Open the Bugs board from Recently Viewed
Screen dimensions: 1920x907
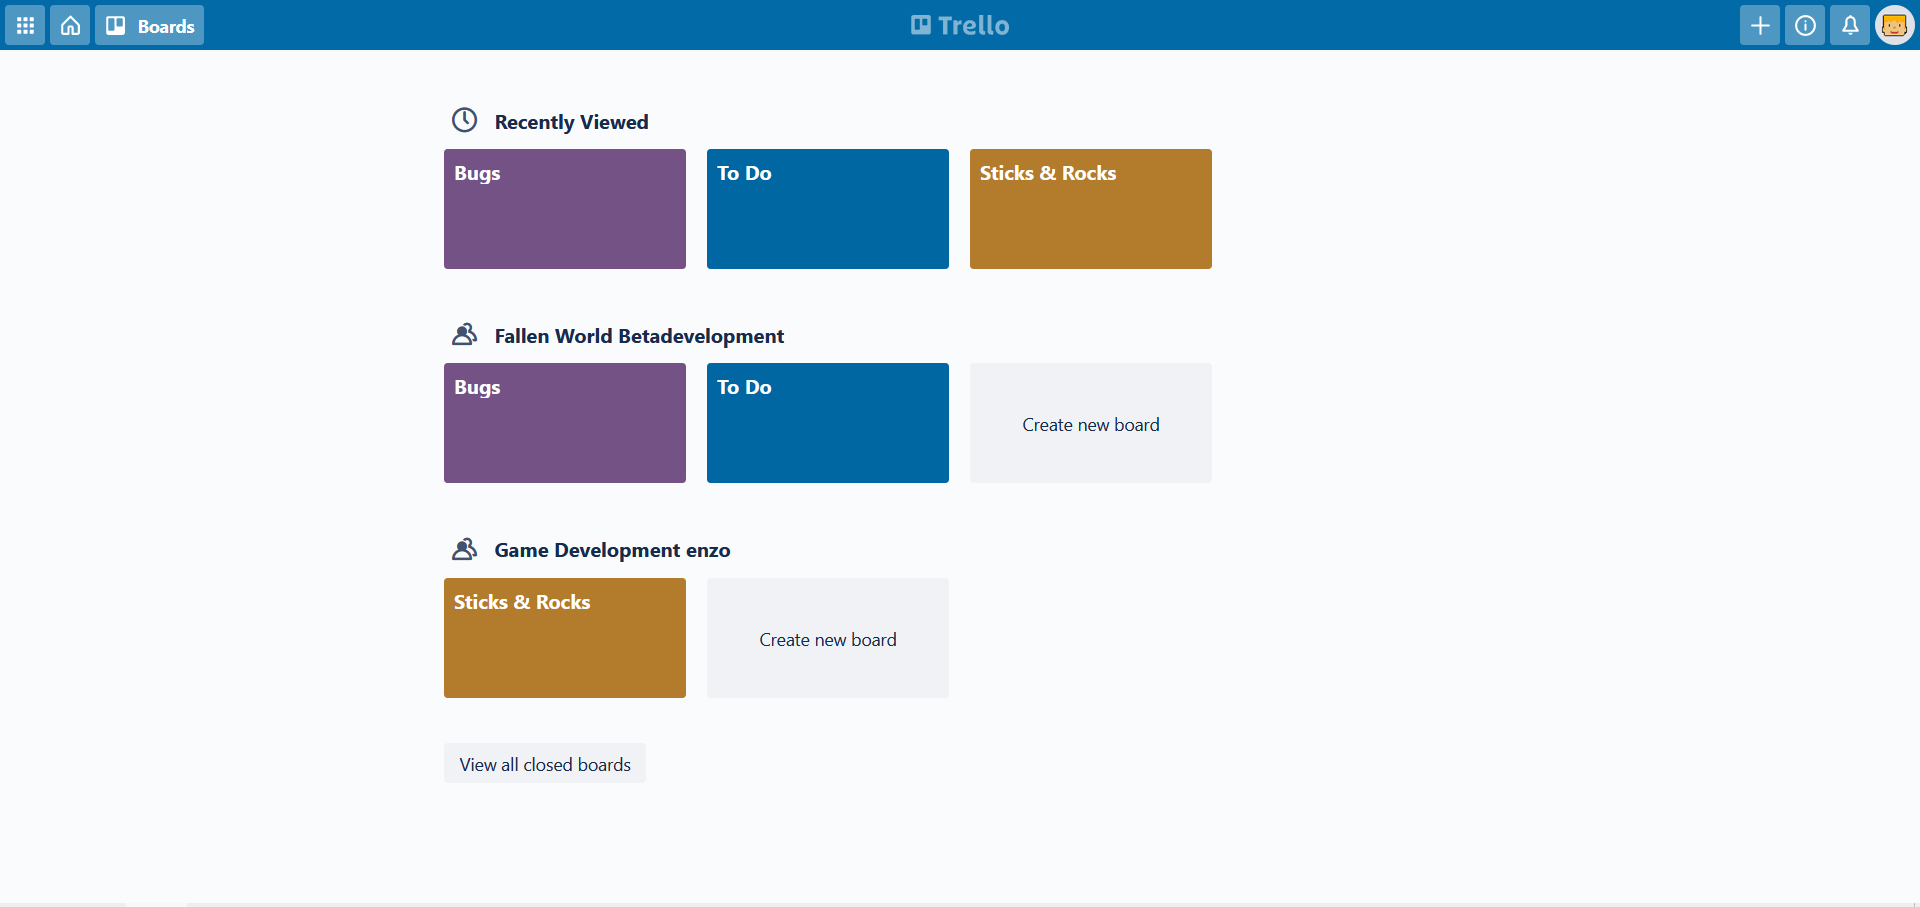pos(564,209)
